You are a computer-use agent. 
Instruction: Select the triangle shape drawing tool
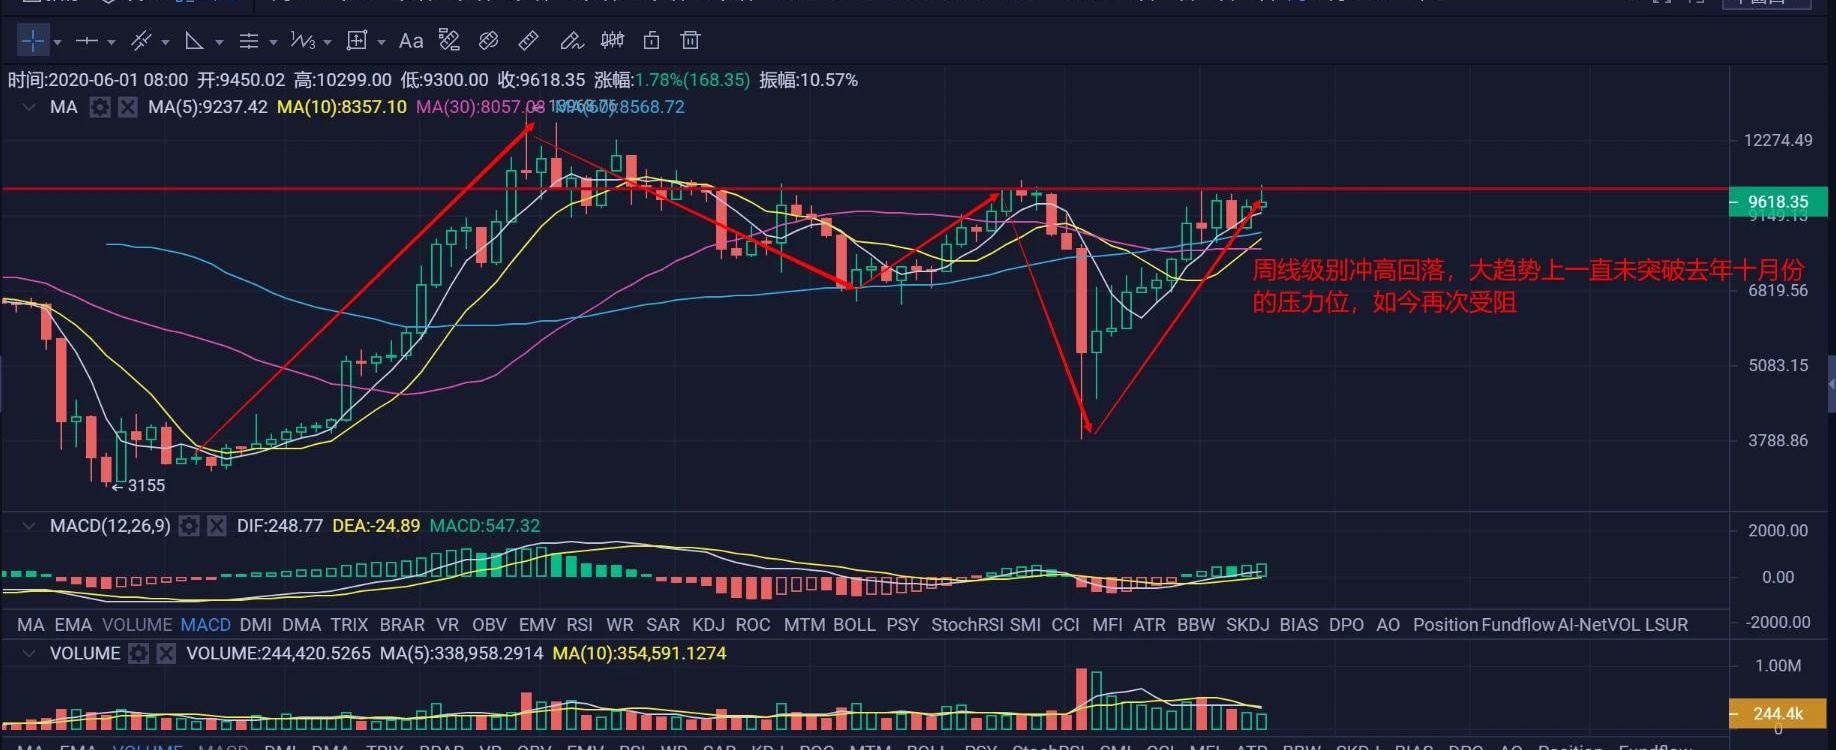(x=195, y=41)
